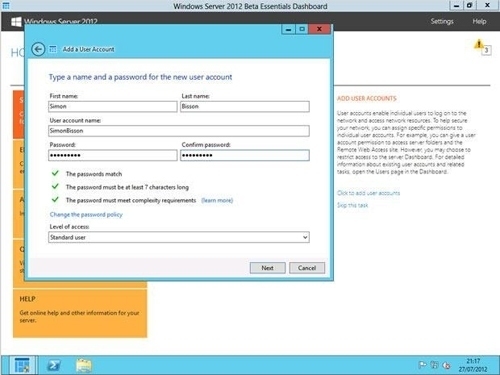
Task: Click the Cancel button
Action: [307, 268]
